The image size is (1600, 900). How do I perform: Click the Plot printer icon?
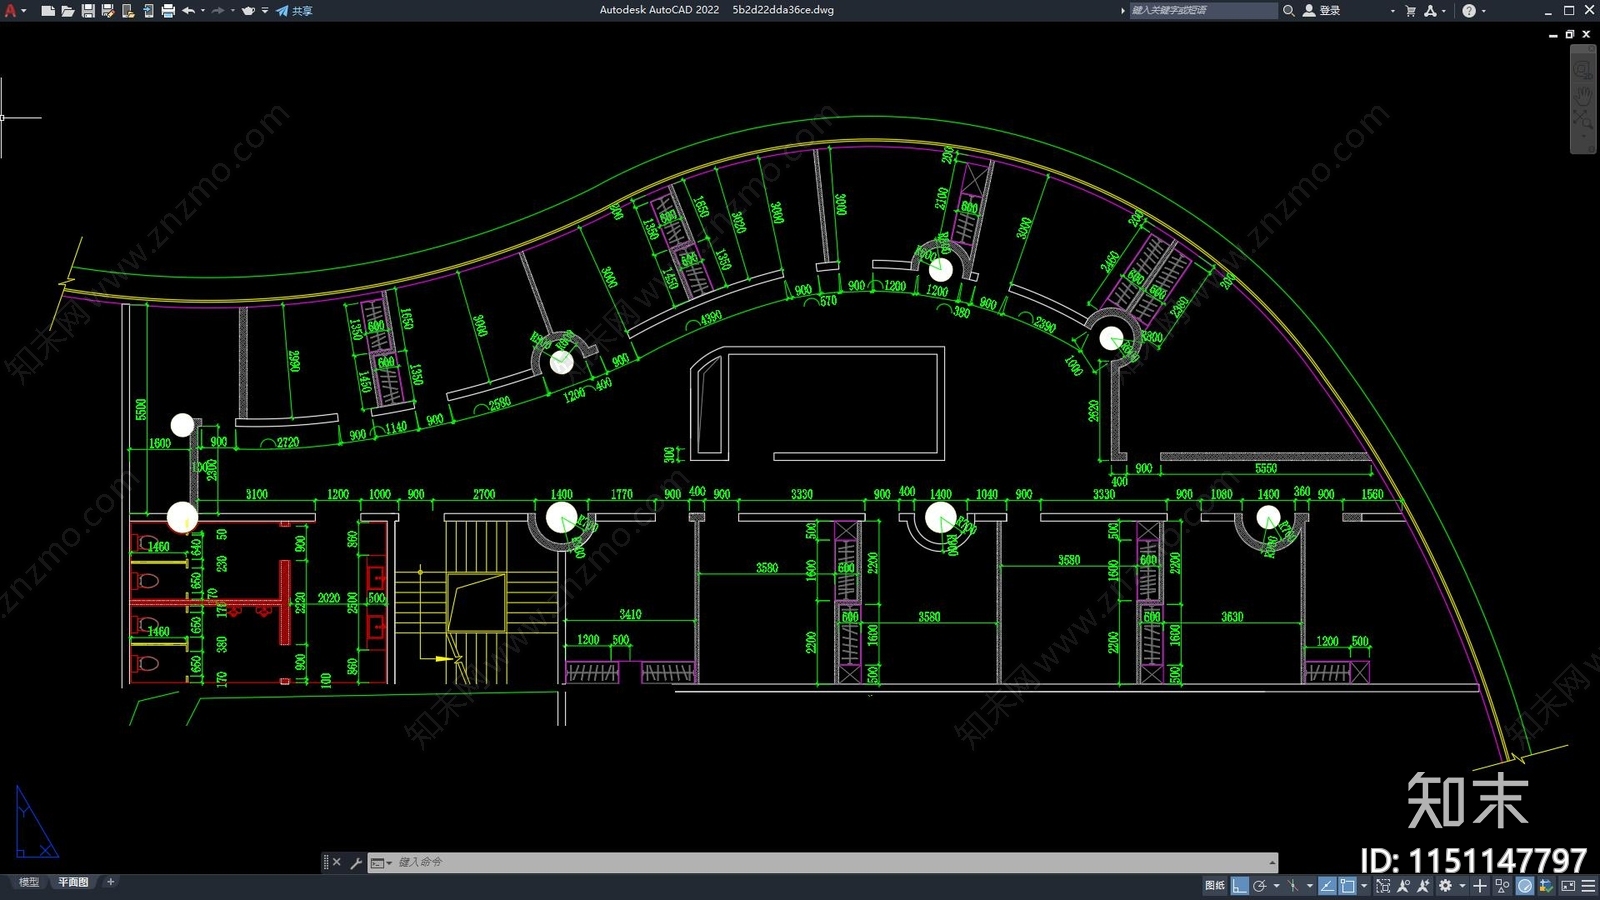[x=168, y=11]
